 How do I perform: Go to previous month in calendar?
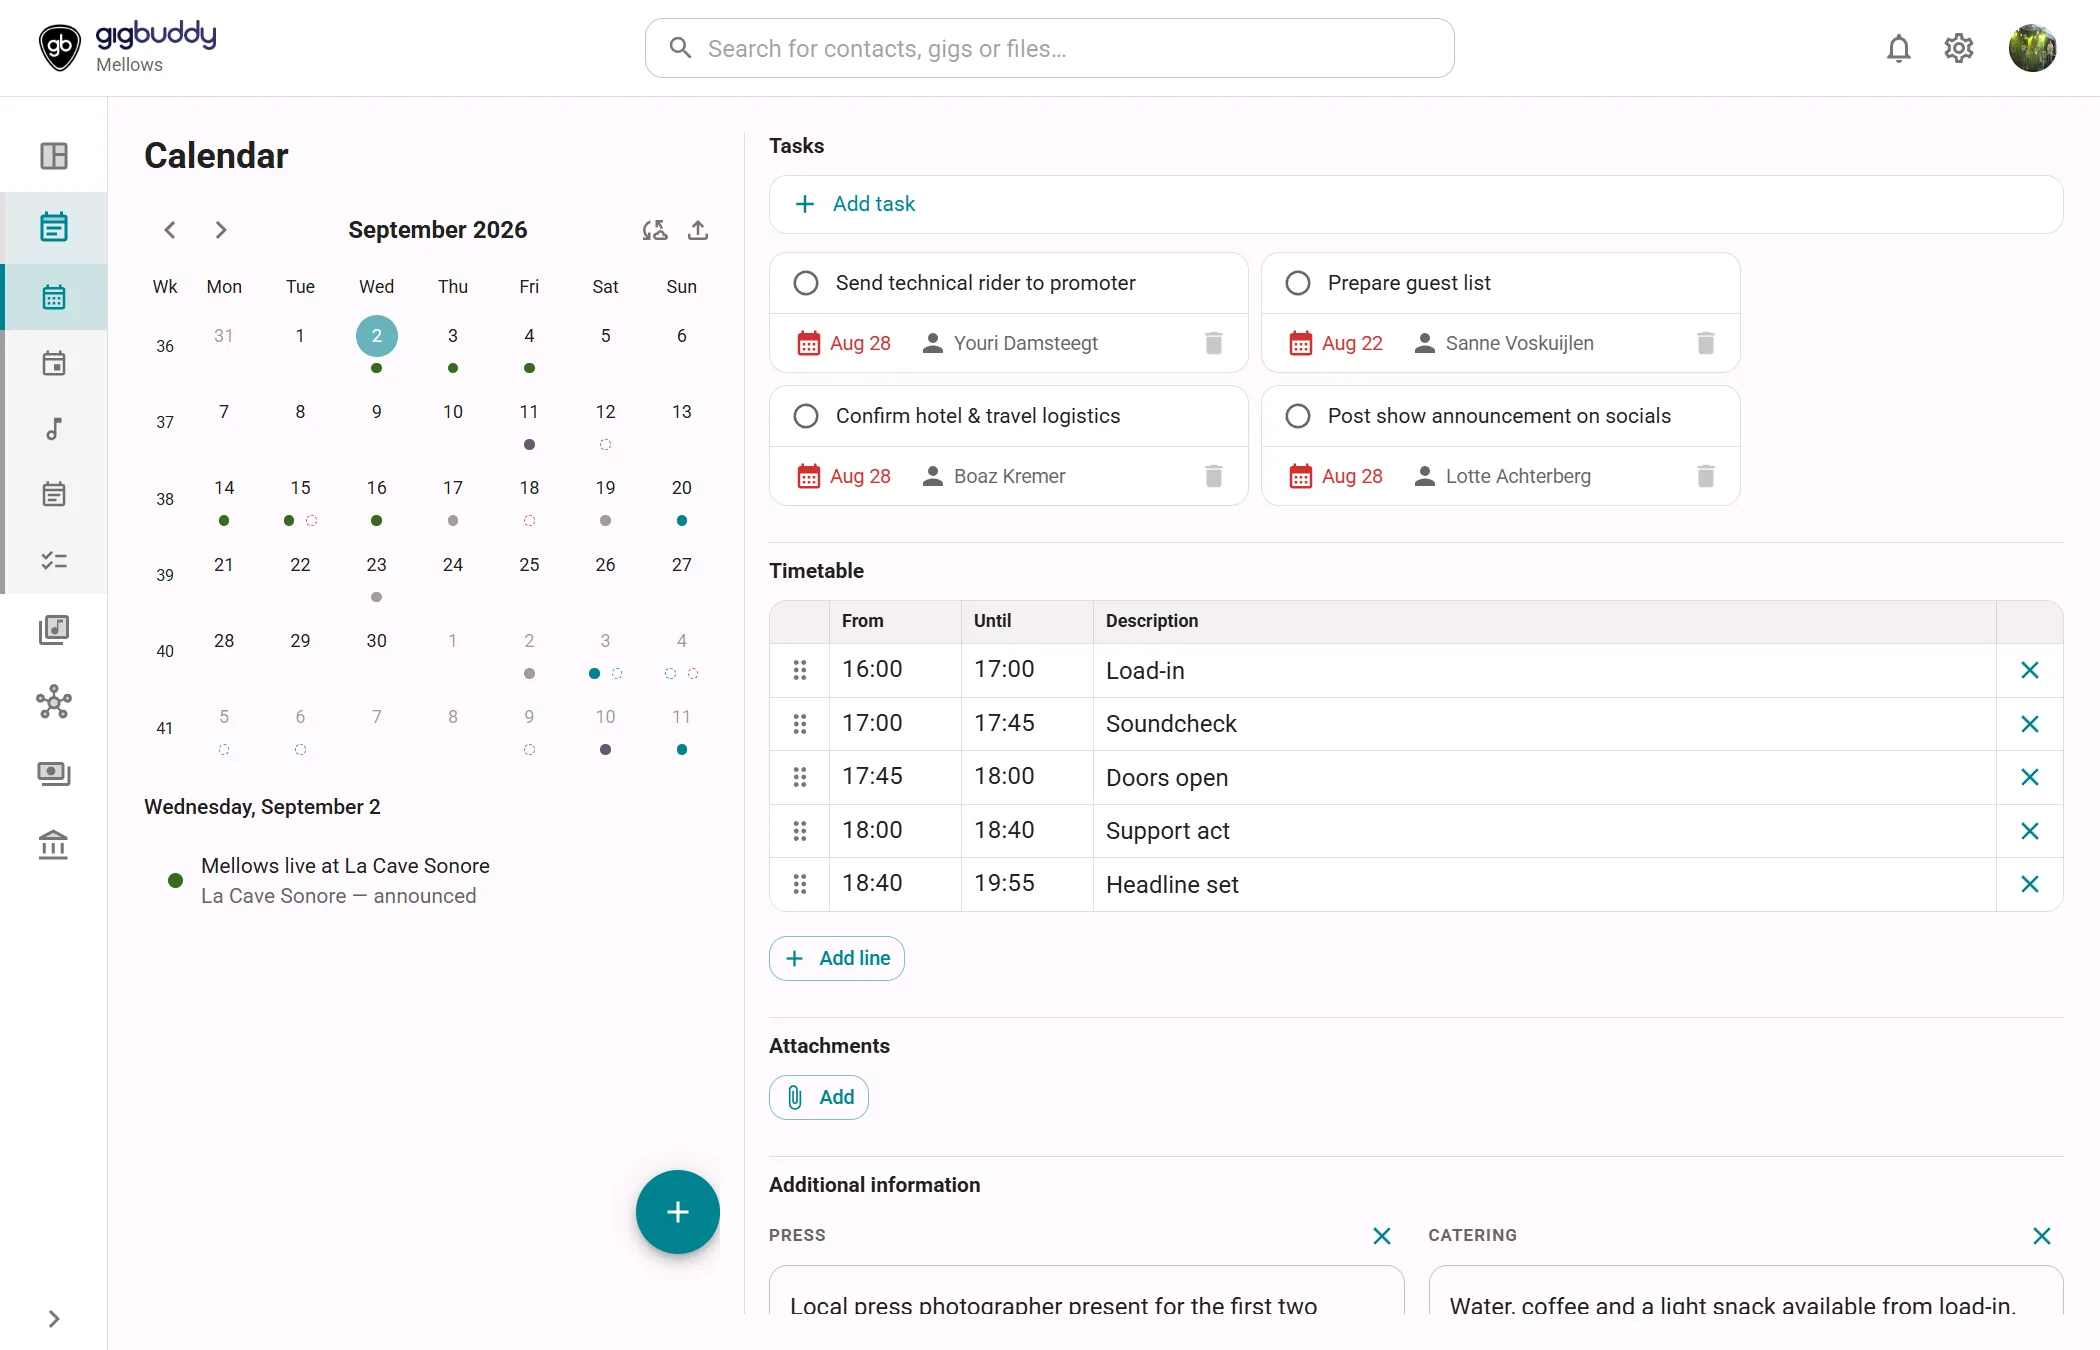click(170, 230)
